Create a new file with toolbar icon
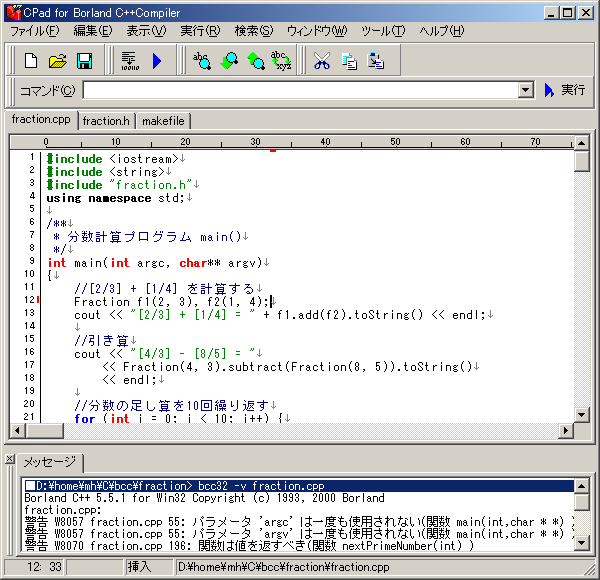 pos(31,61)
